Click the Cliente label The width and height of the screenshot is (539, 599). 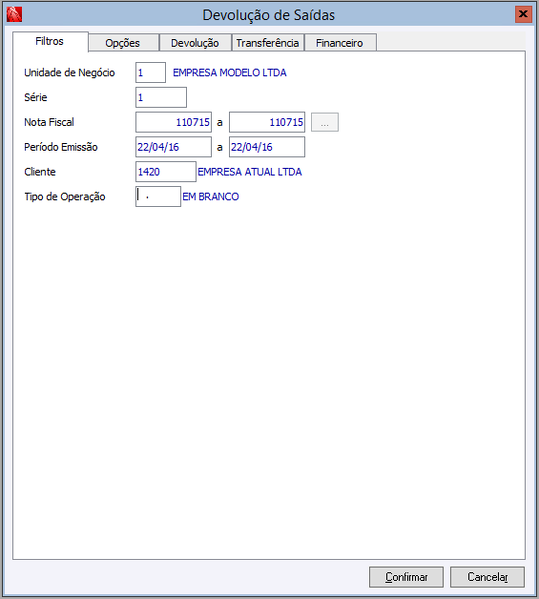40,172
